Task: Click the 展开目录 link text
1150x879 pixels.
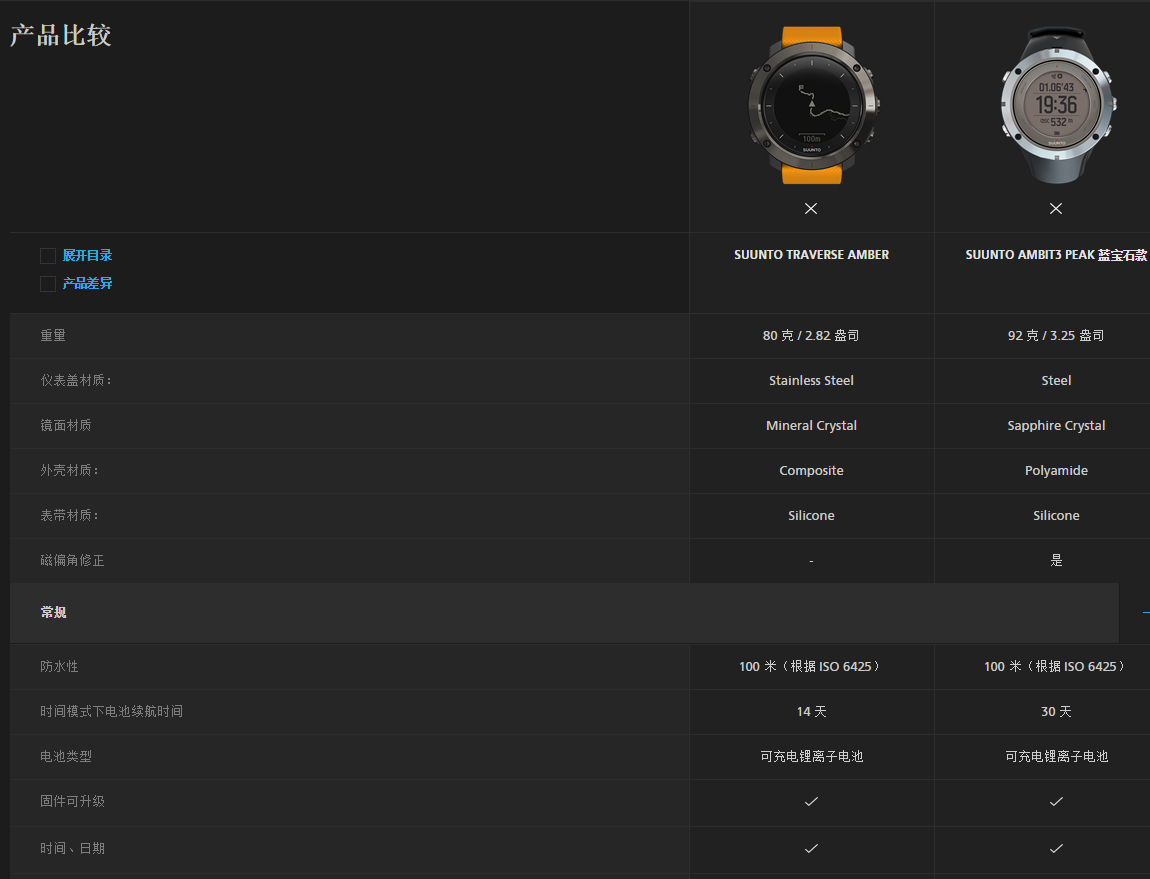Action: click(87, 255)
